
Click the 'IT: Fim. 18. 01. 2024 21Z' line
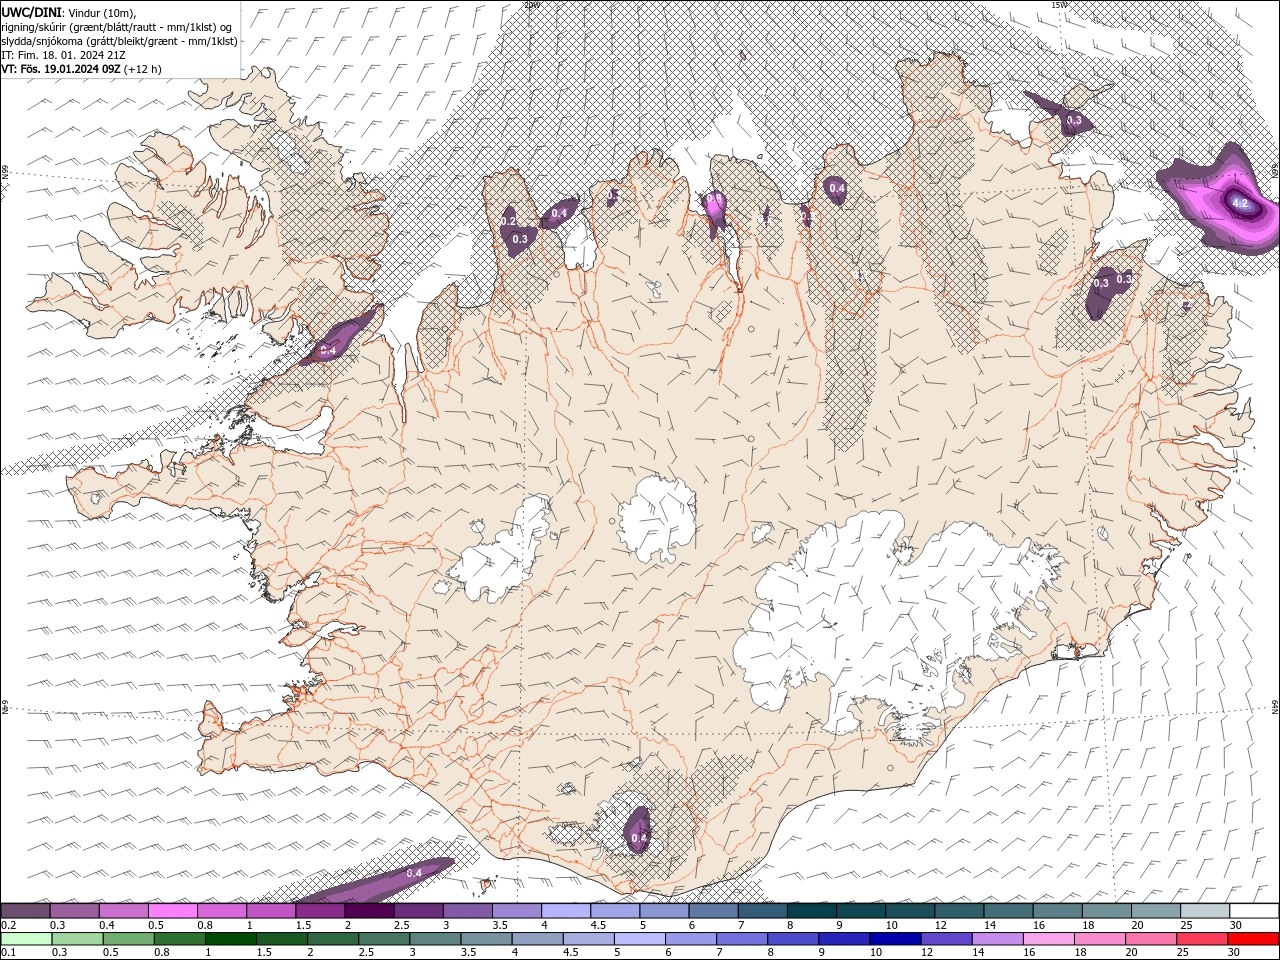click(x=63, y=55)
